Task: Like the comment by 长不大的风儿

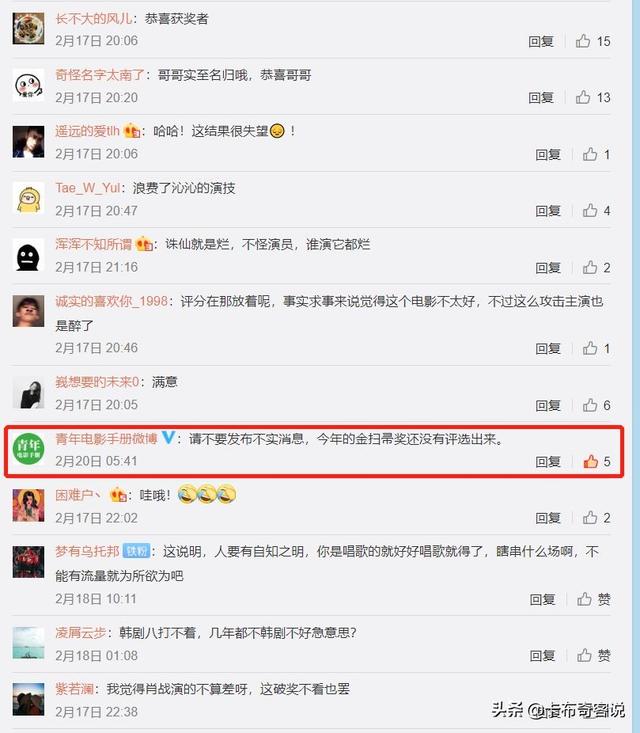Action: 582,41
